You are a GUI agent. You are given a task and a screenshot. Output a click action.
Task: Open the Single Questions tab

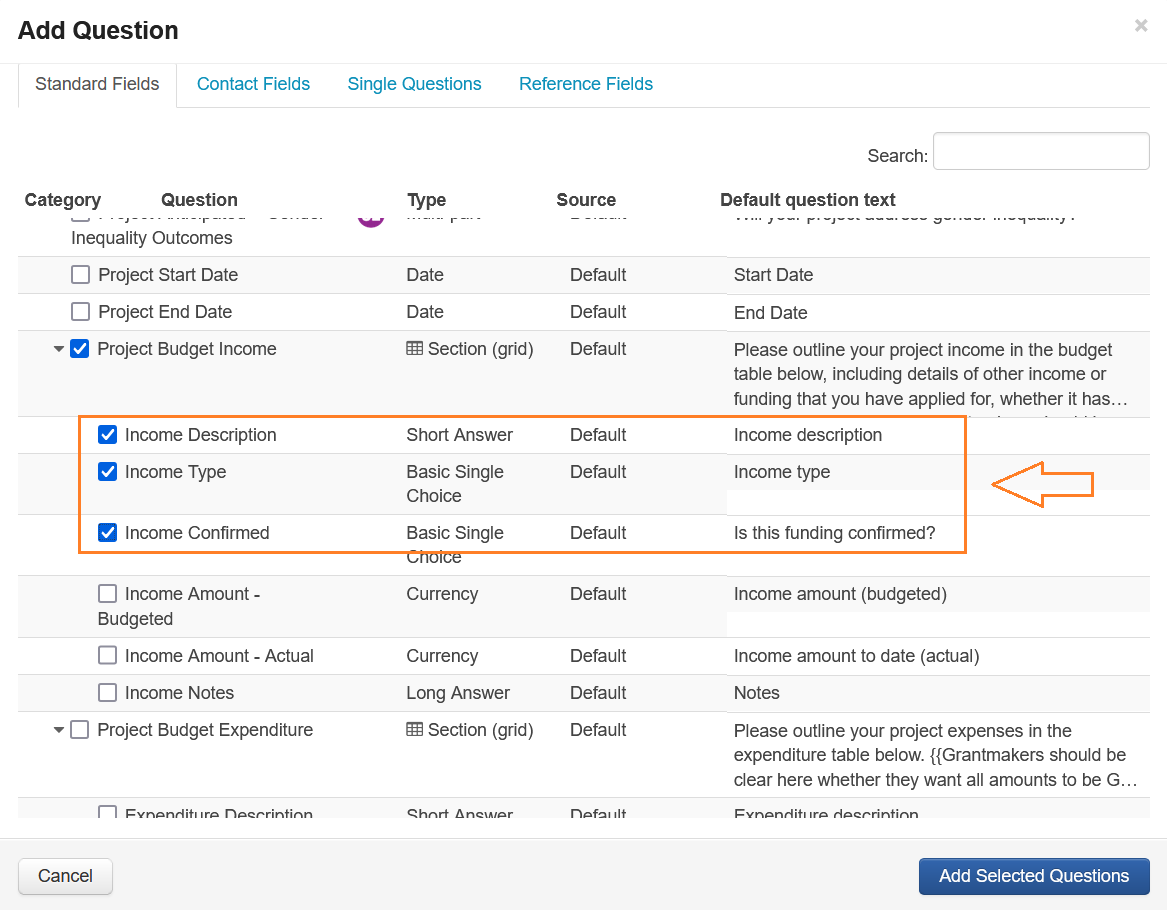coord(414,84)
